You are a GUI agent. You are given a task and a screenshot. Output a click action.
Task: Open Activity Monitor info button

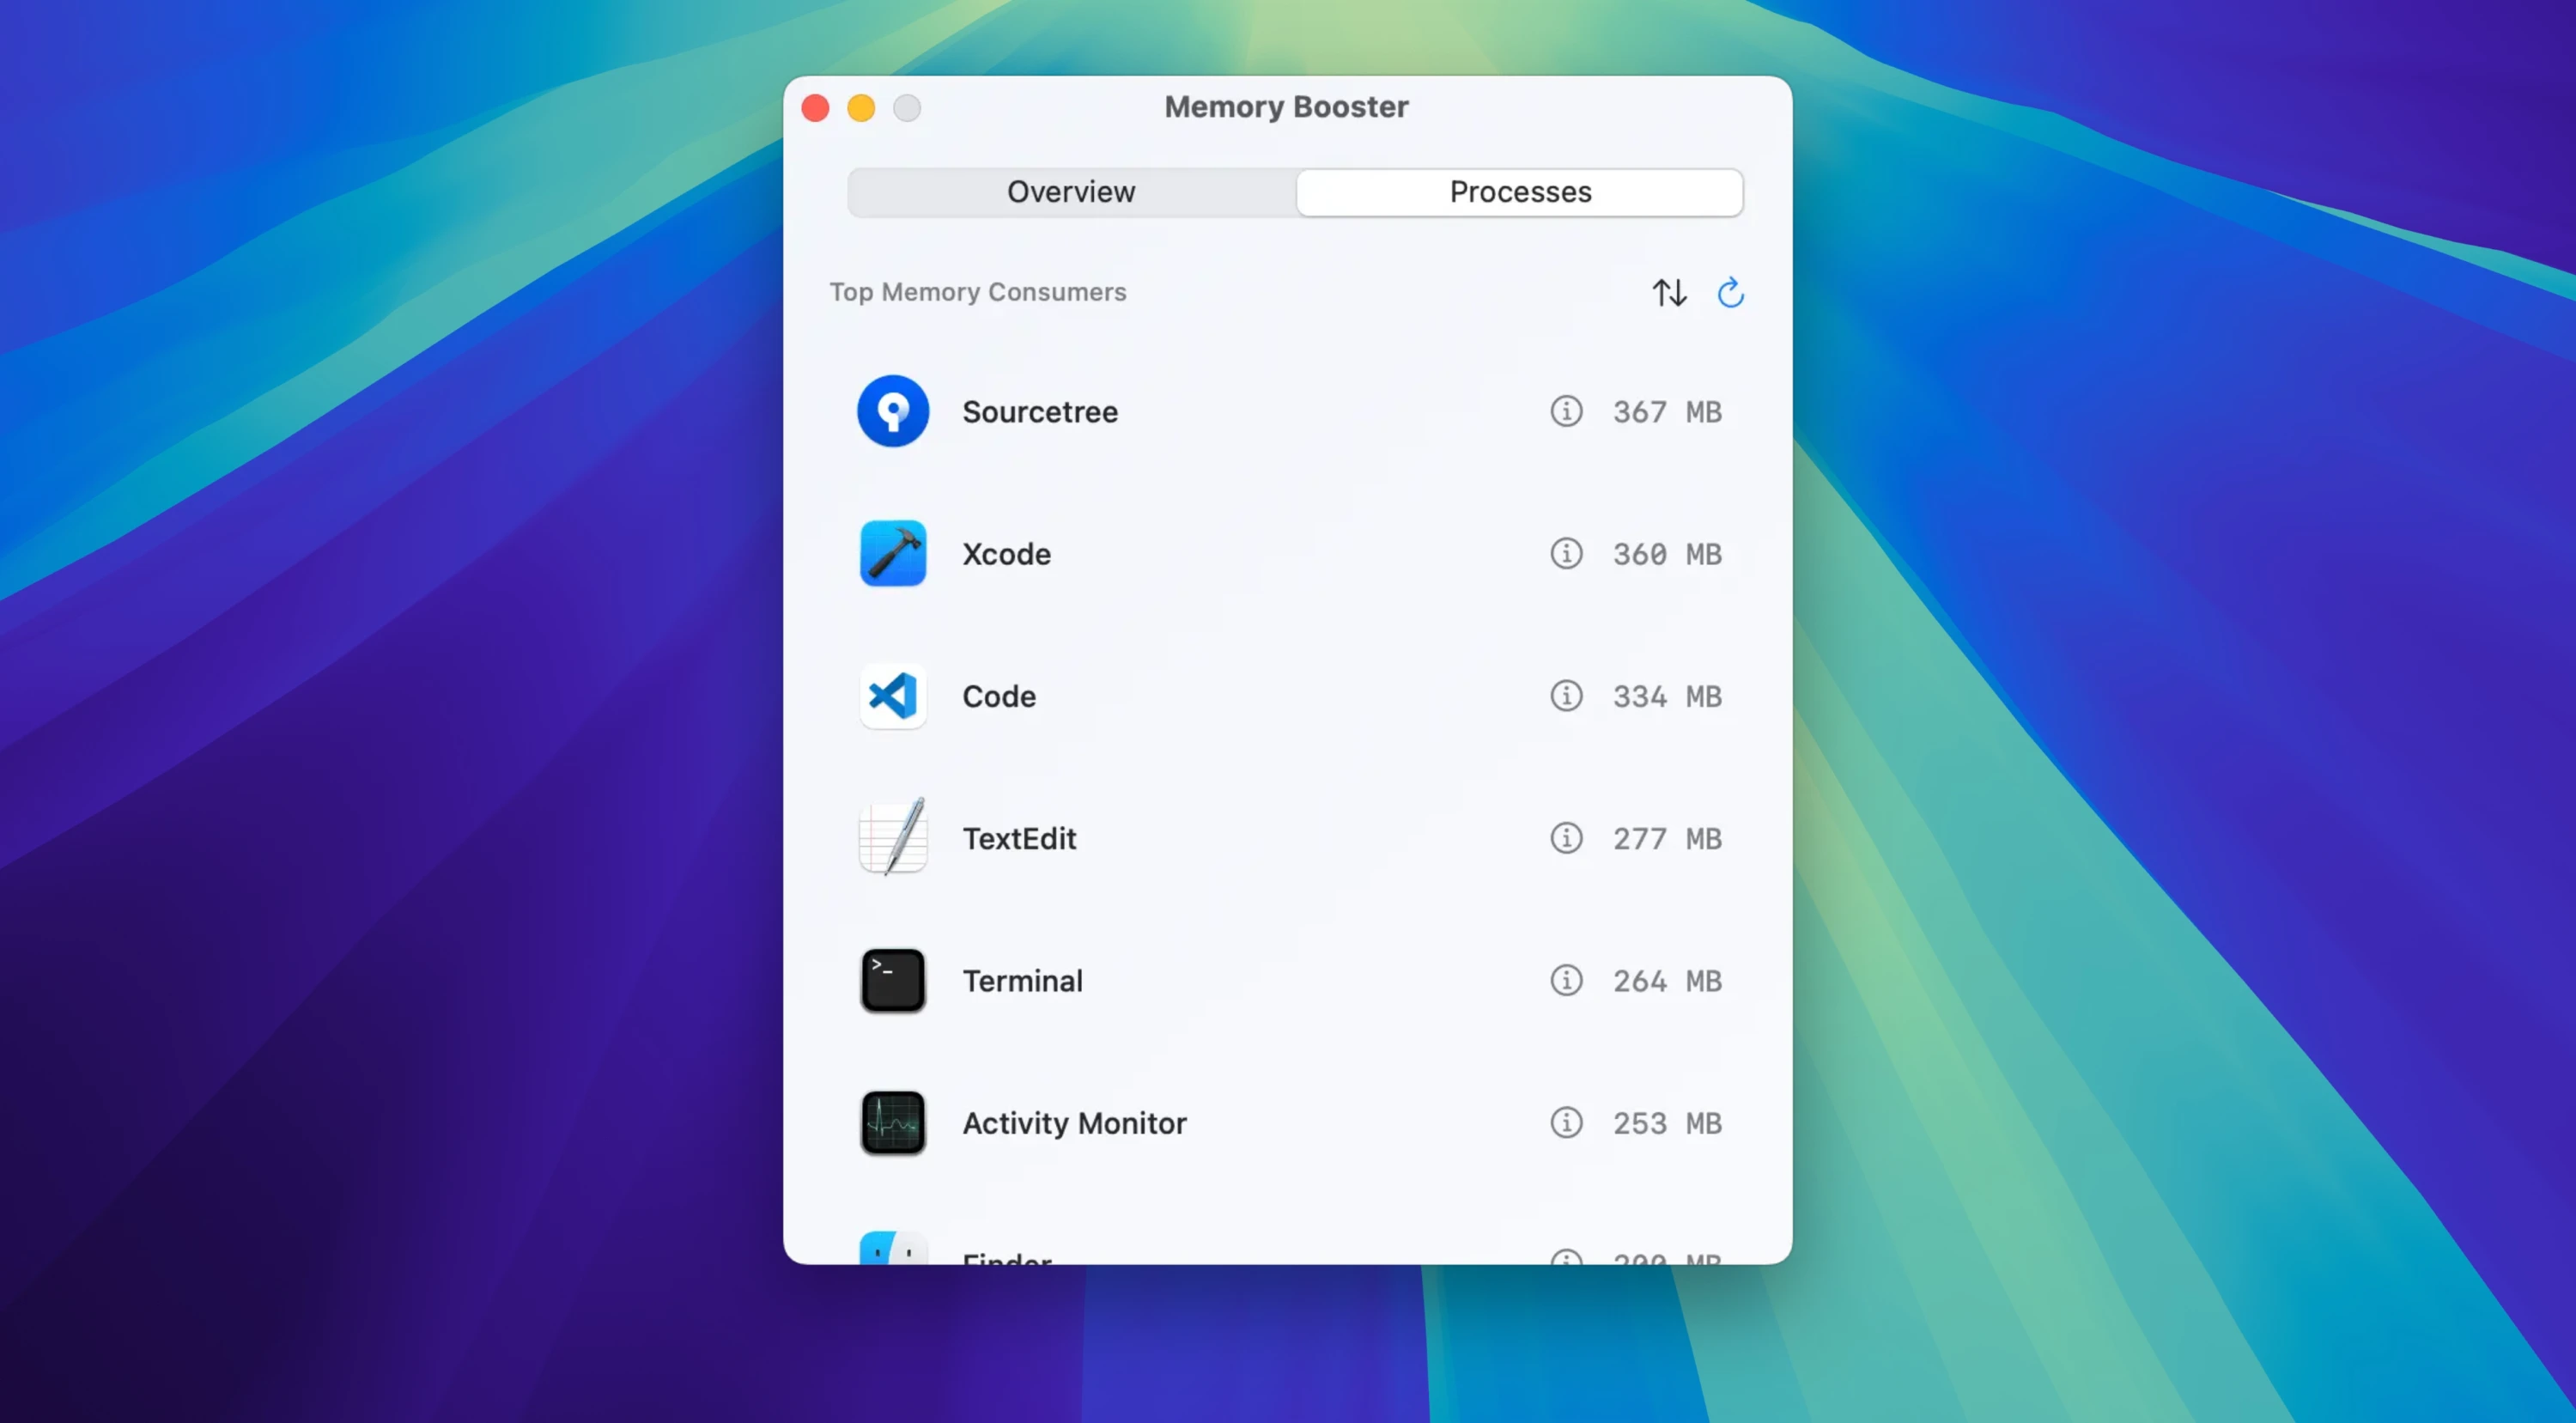click(x=1566, y=1122)
